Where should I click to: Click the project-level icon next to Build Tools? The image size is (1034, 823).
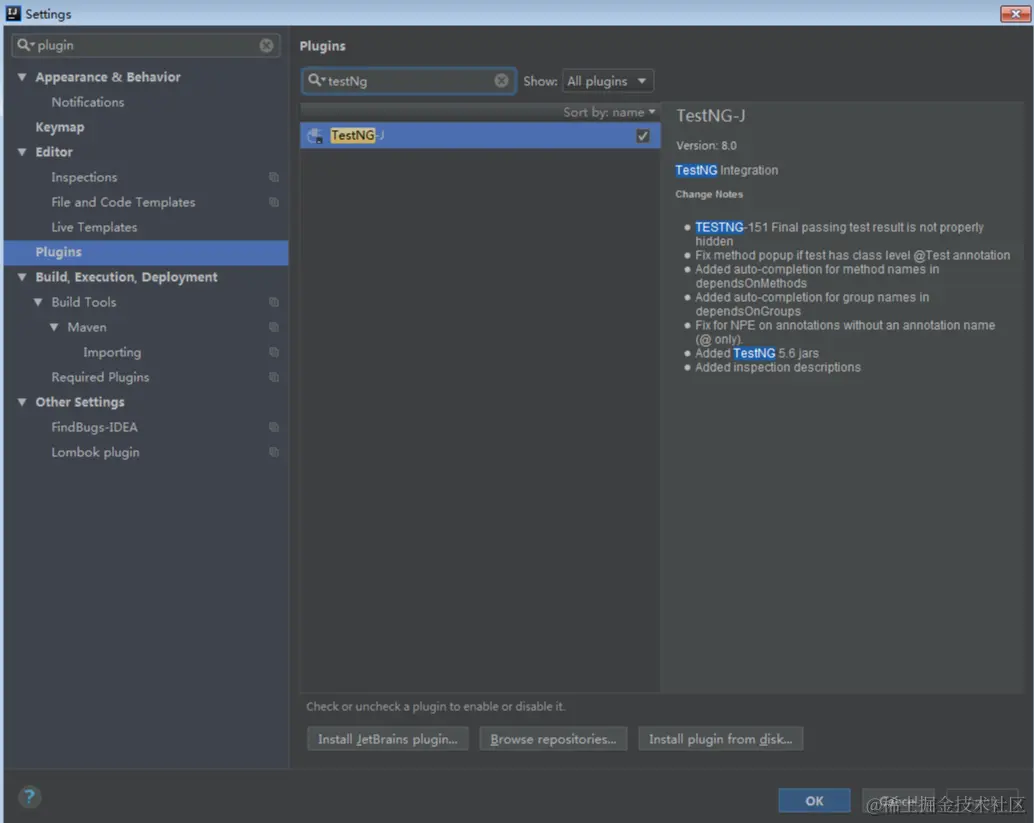pos(274,302)
